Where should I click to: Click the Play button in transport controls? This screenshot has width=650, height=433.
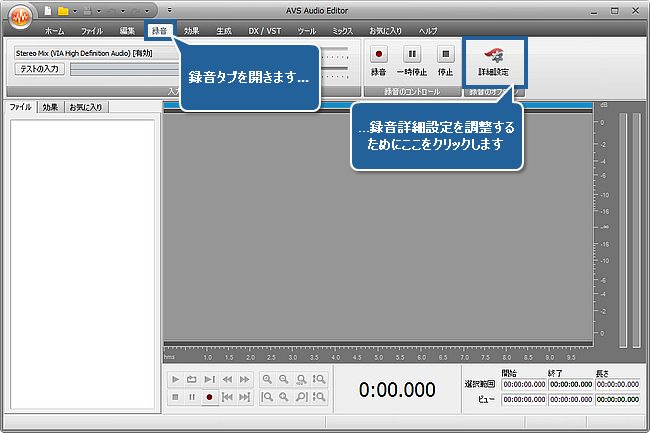point(175,379)
